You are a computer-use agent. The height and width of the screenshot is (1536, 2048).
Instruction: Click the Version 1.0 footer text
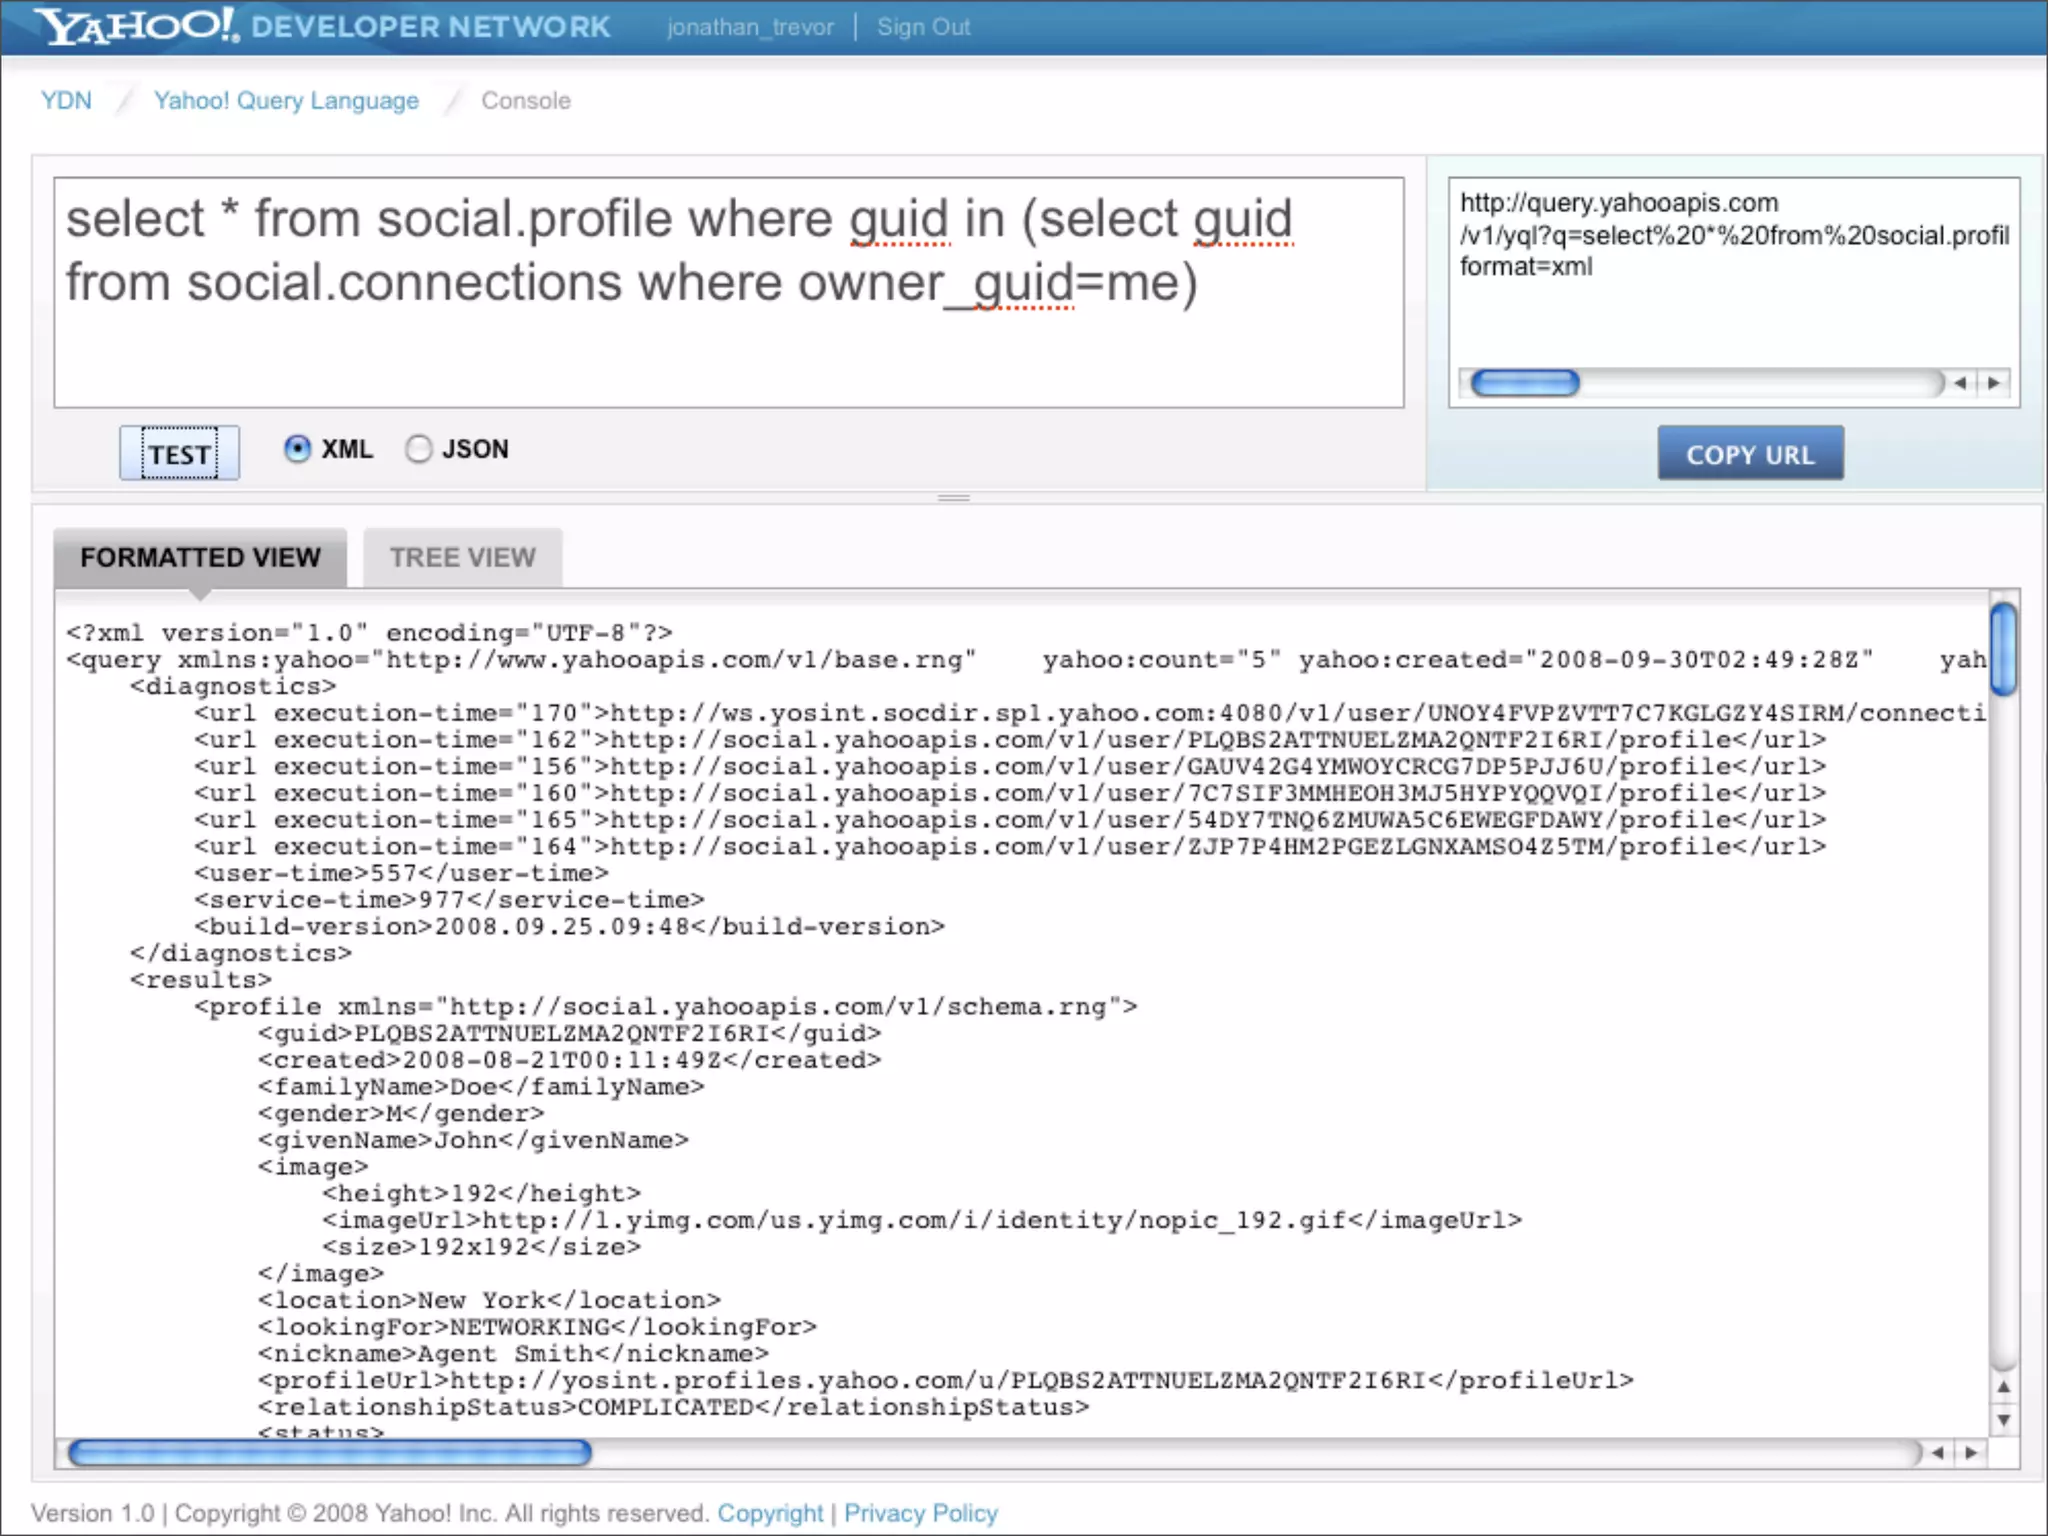pyautogui.click(x=92, y=1513)
